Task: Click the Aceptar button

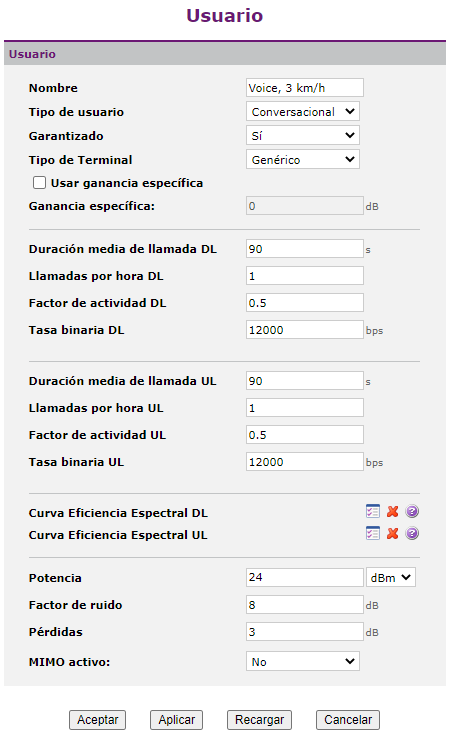Action: tap(98, 720)
